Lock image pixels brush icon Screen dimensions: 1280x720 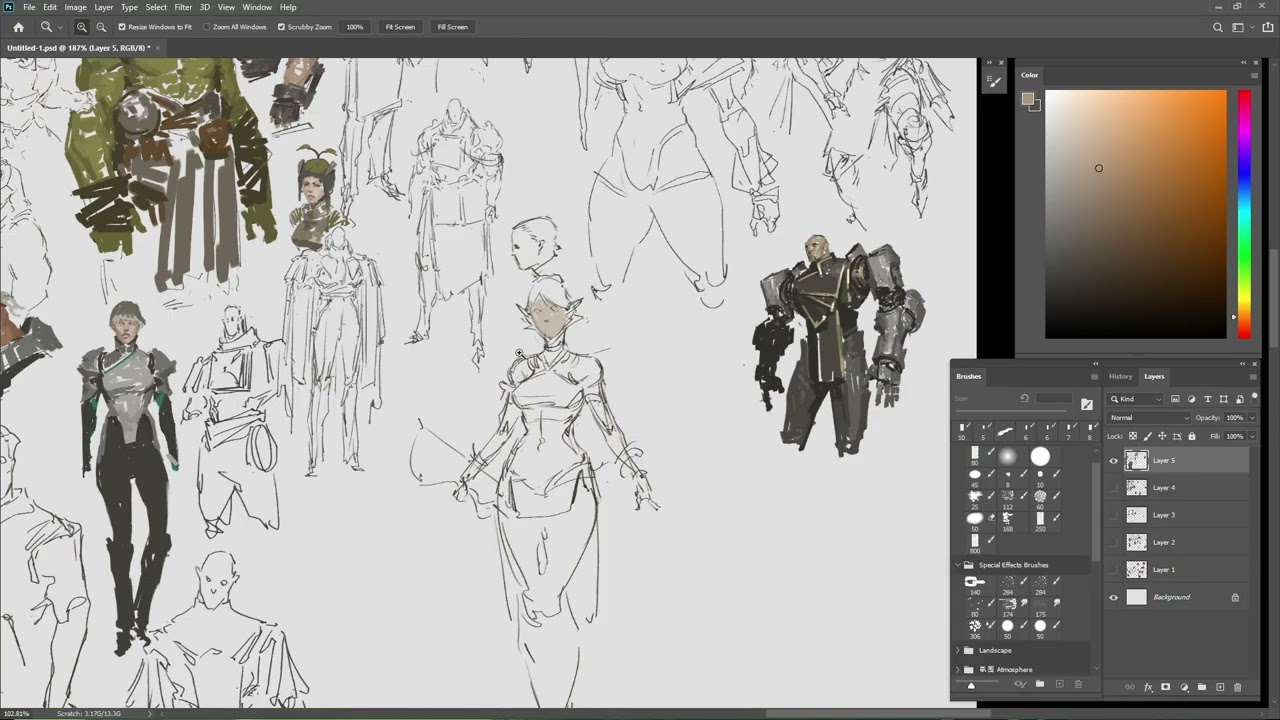tap(1148, 436)
